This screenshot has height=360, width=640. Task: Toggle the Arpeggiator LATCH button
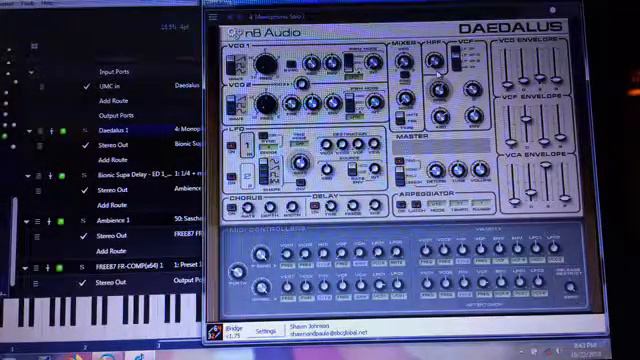(416, 204)
